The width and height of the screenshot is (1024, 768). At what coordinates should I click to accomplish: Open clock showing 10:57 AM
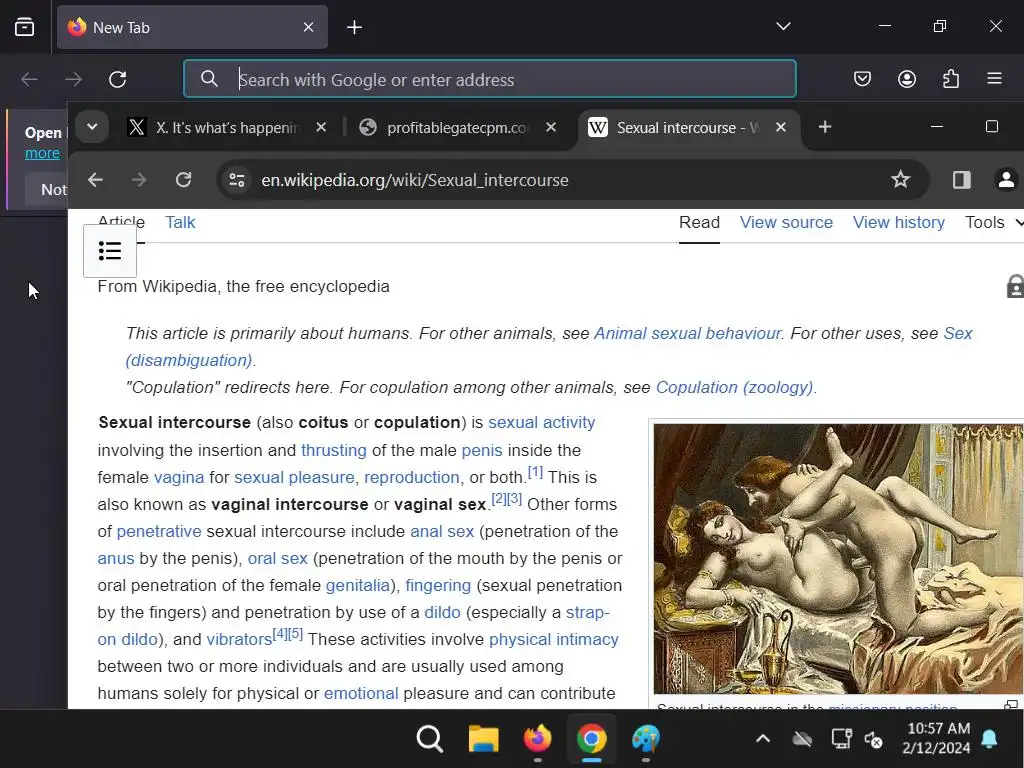point(938,738)
